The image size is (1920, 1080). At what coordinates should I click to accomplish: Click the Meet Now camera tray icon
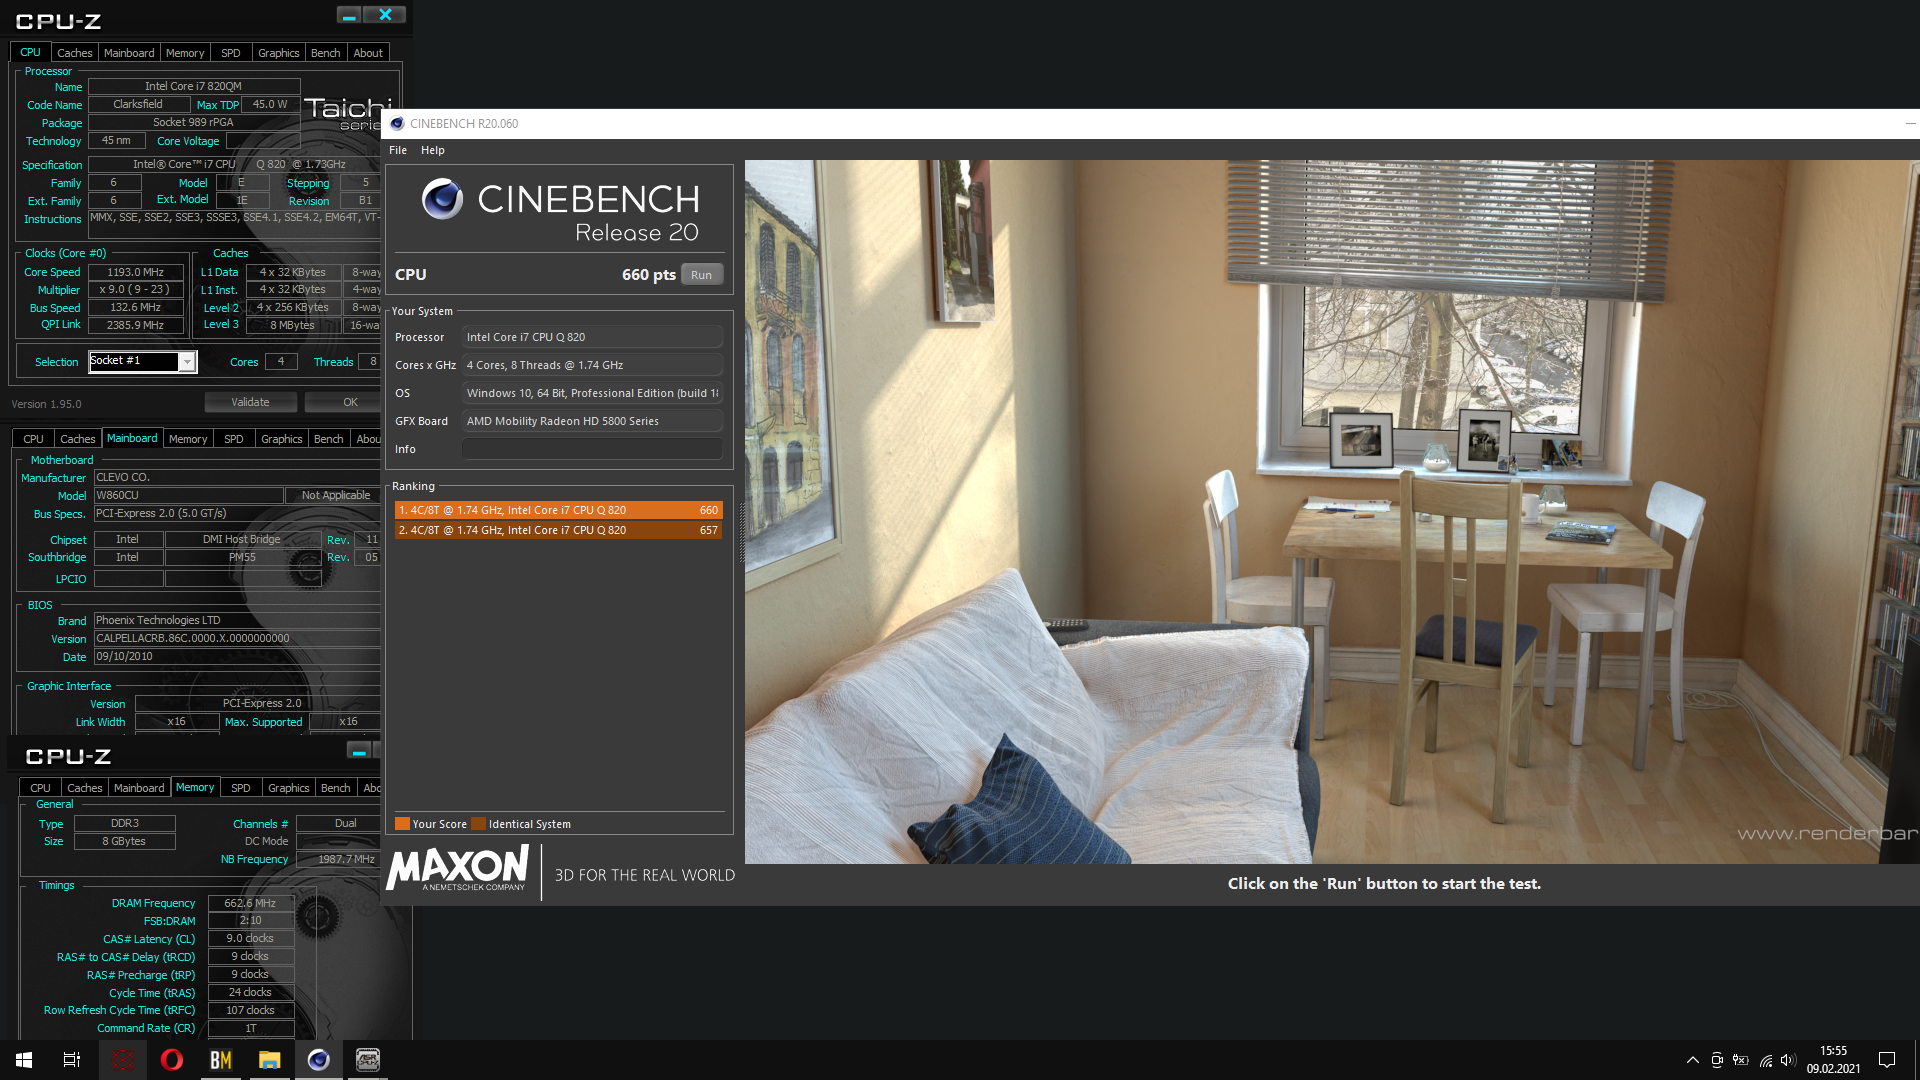[1716, 1060]
